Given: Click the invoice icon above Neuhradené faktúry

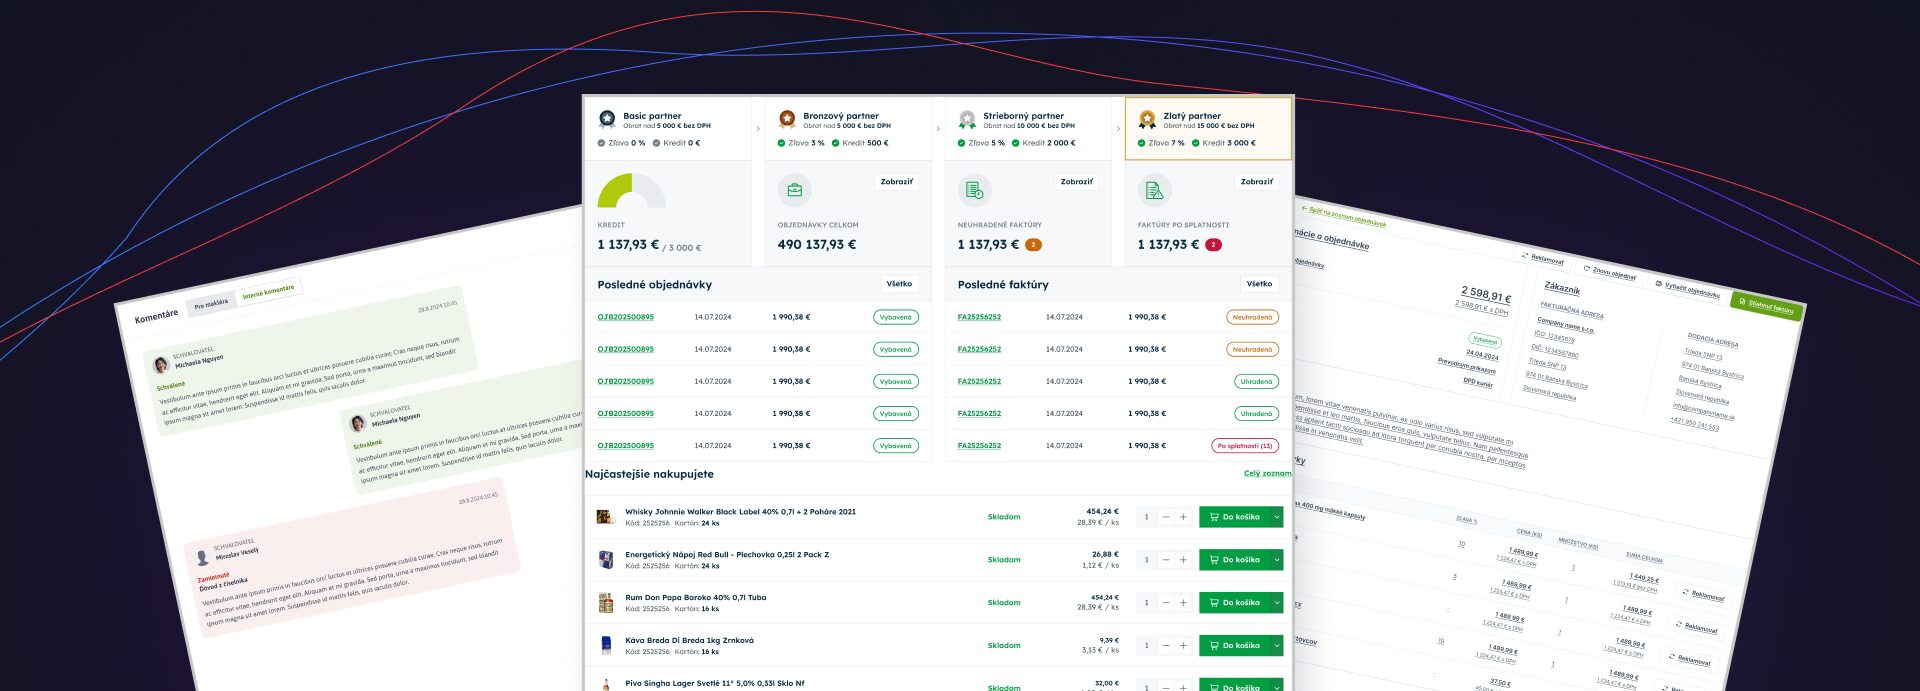Looking at the screenshot, I should (x=974, y=190).
